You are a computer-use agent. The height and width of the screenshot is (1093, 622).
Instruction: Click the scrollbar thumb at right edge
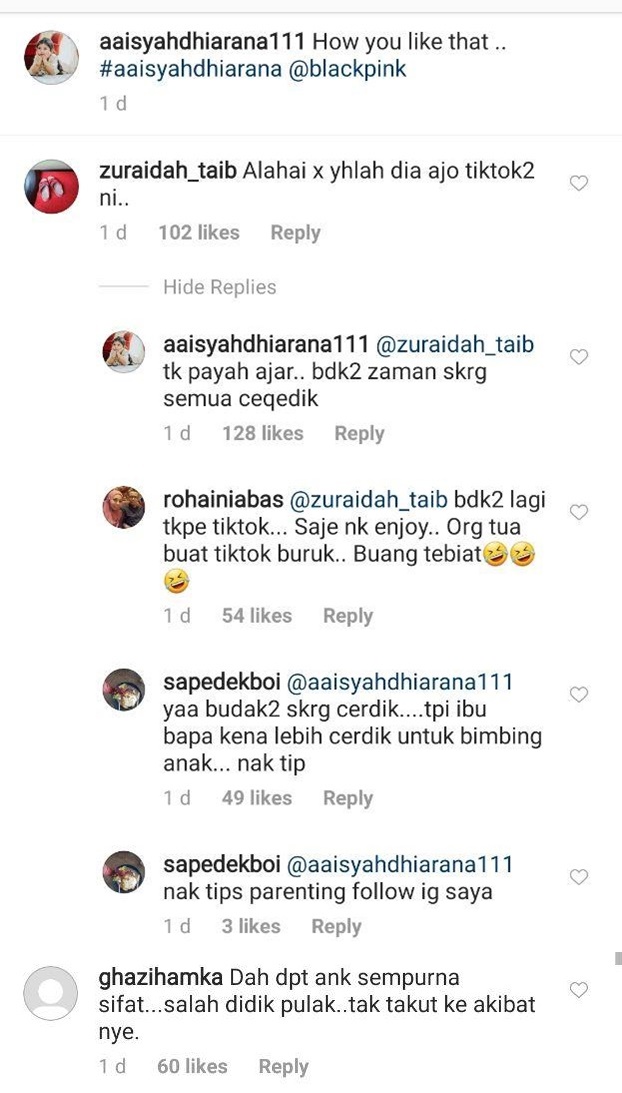click(x=618, y=958)
